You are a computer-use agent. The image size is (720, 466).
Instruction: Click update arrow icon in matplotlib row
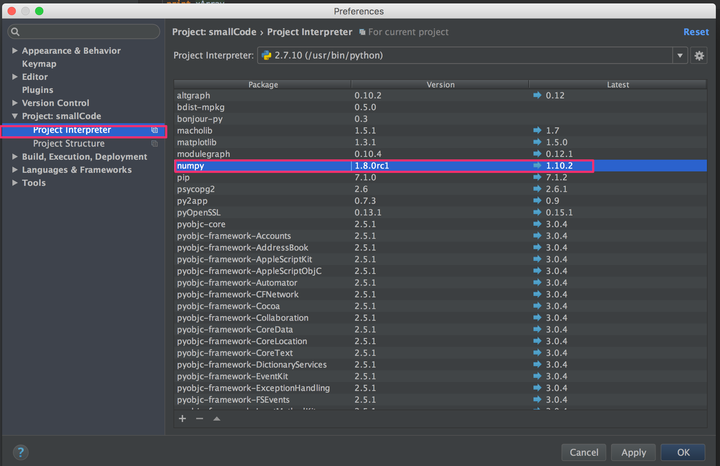pos(537,142)
